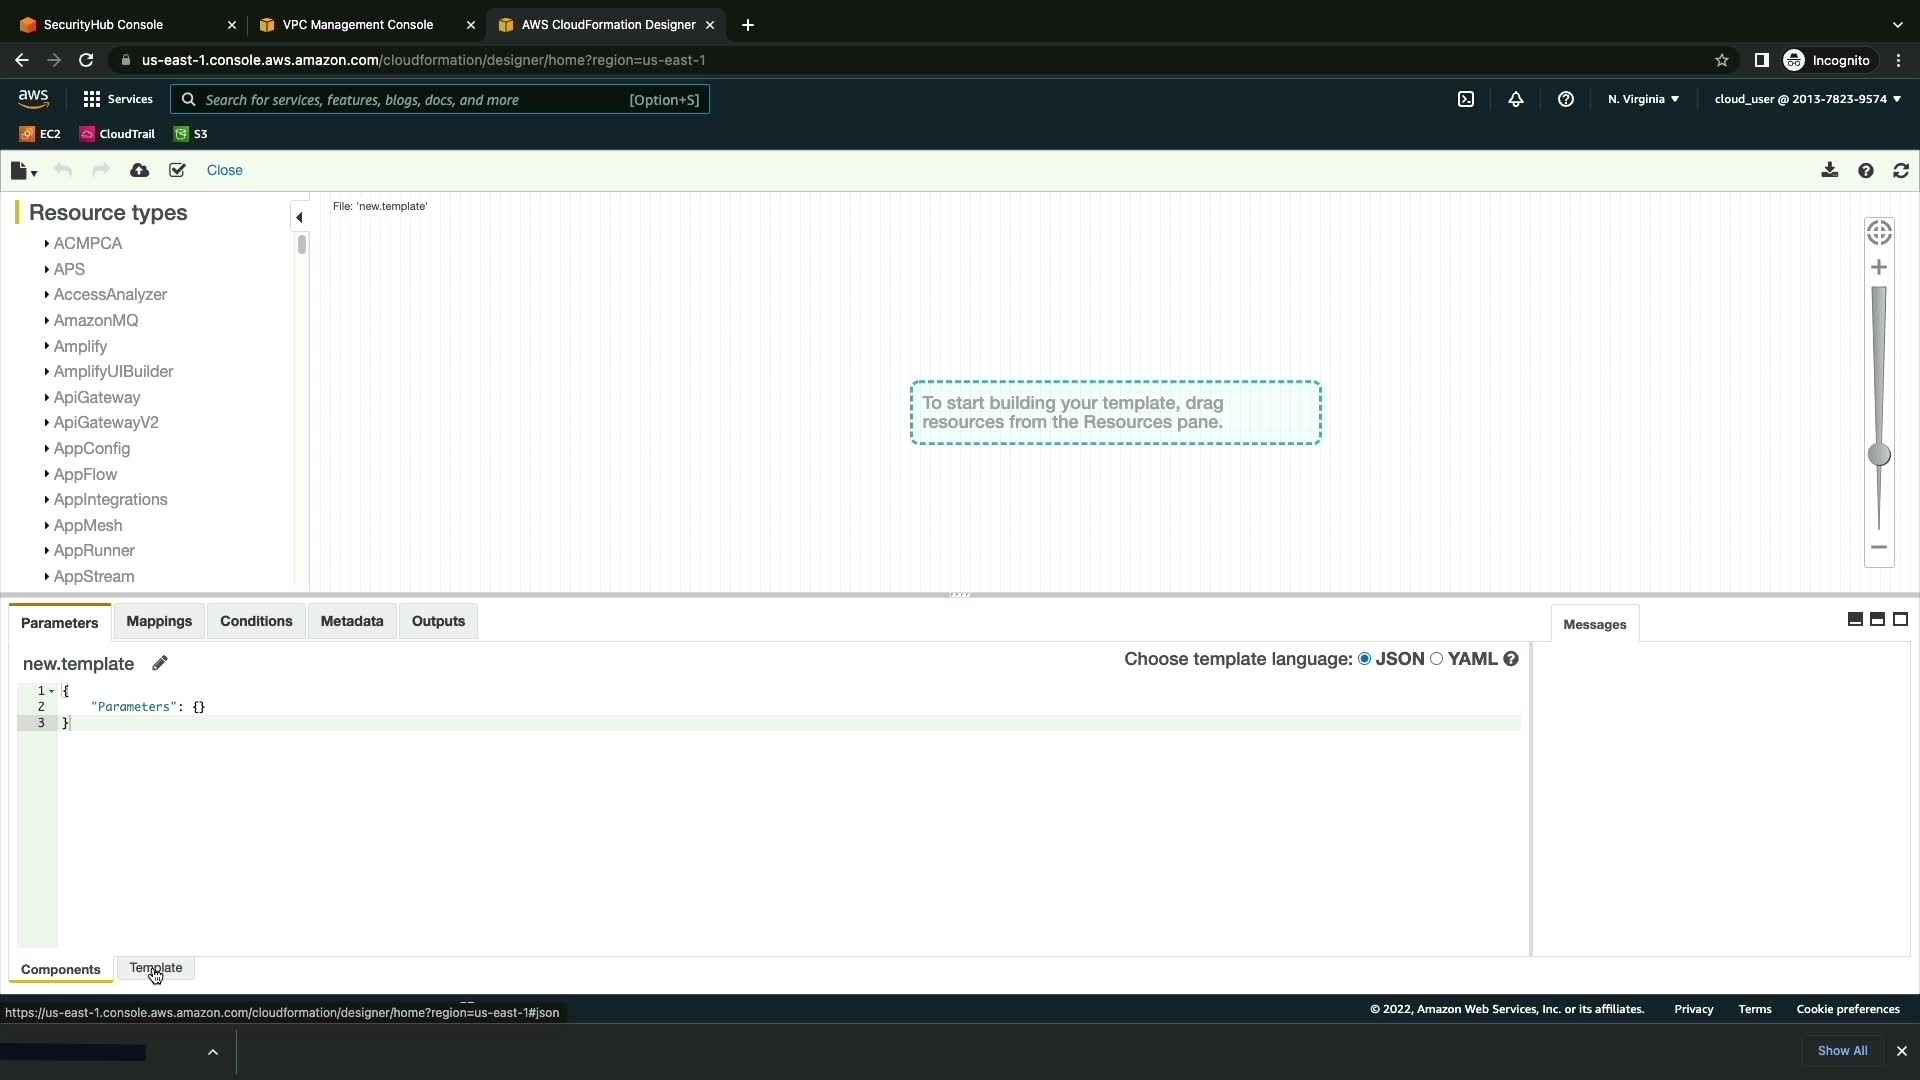The width and height of the screenshot is (1920, 1080).
Task: Click the Refresh diagram icon
Action: (x=1901, y=171)
